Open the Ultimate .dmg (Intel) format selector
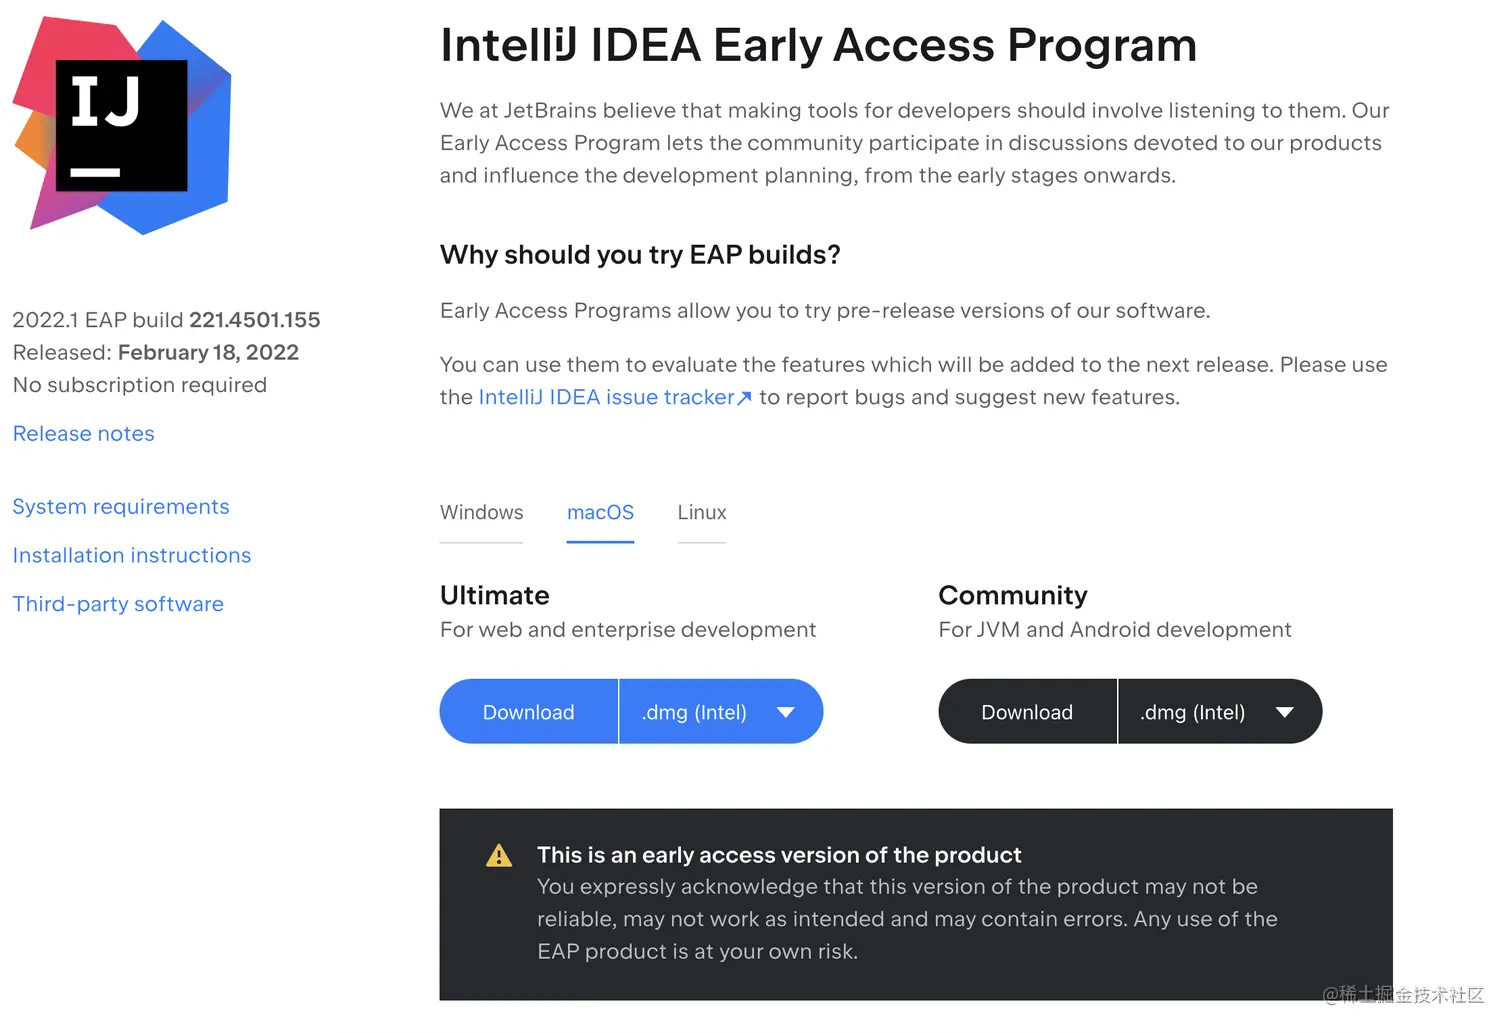Screen dimensions: 1512x1033 pyautogui.click(x=721, y=712)
